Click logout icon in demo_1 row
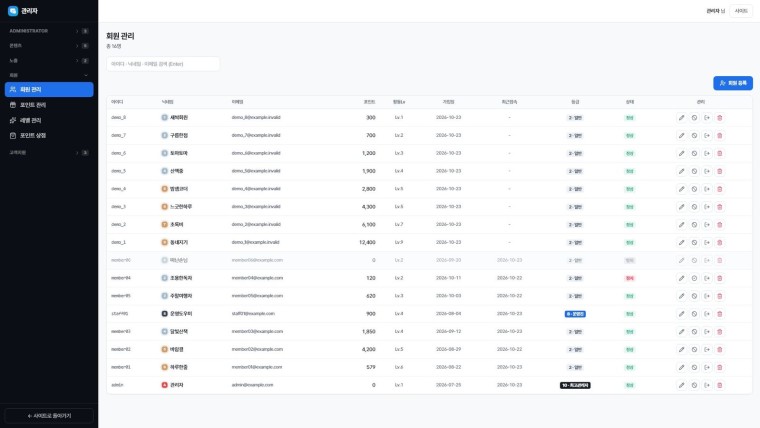760x428 pixels. 707,242
